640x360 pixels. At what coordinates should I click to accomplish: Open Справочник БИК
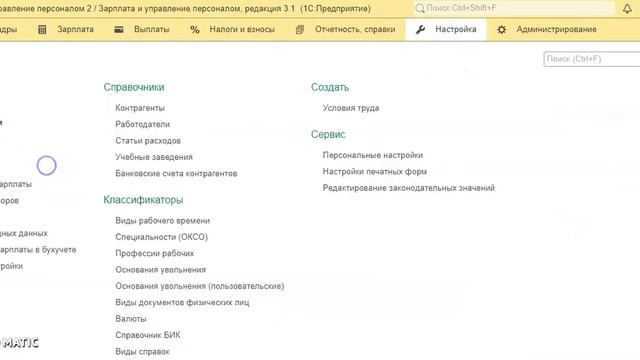(148, 335)
